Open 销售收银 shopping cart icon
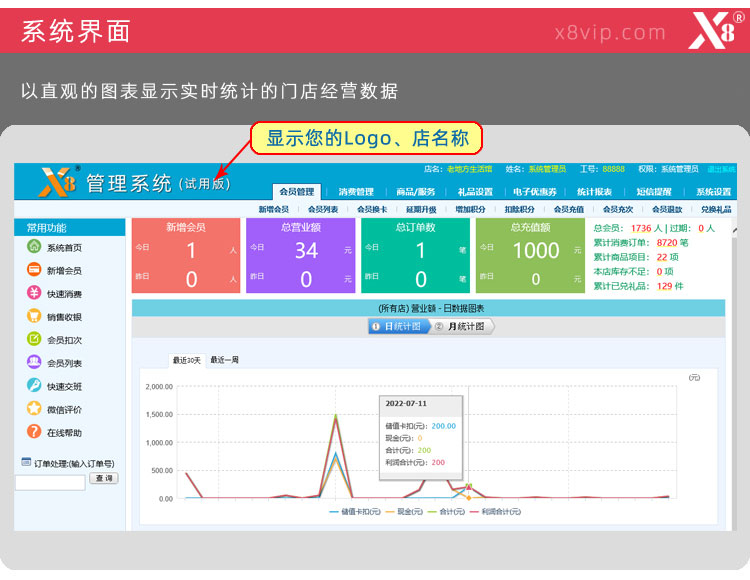750x580 pixels. tap(34, 316)
